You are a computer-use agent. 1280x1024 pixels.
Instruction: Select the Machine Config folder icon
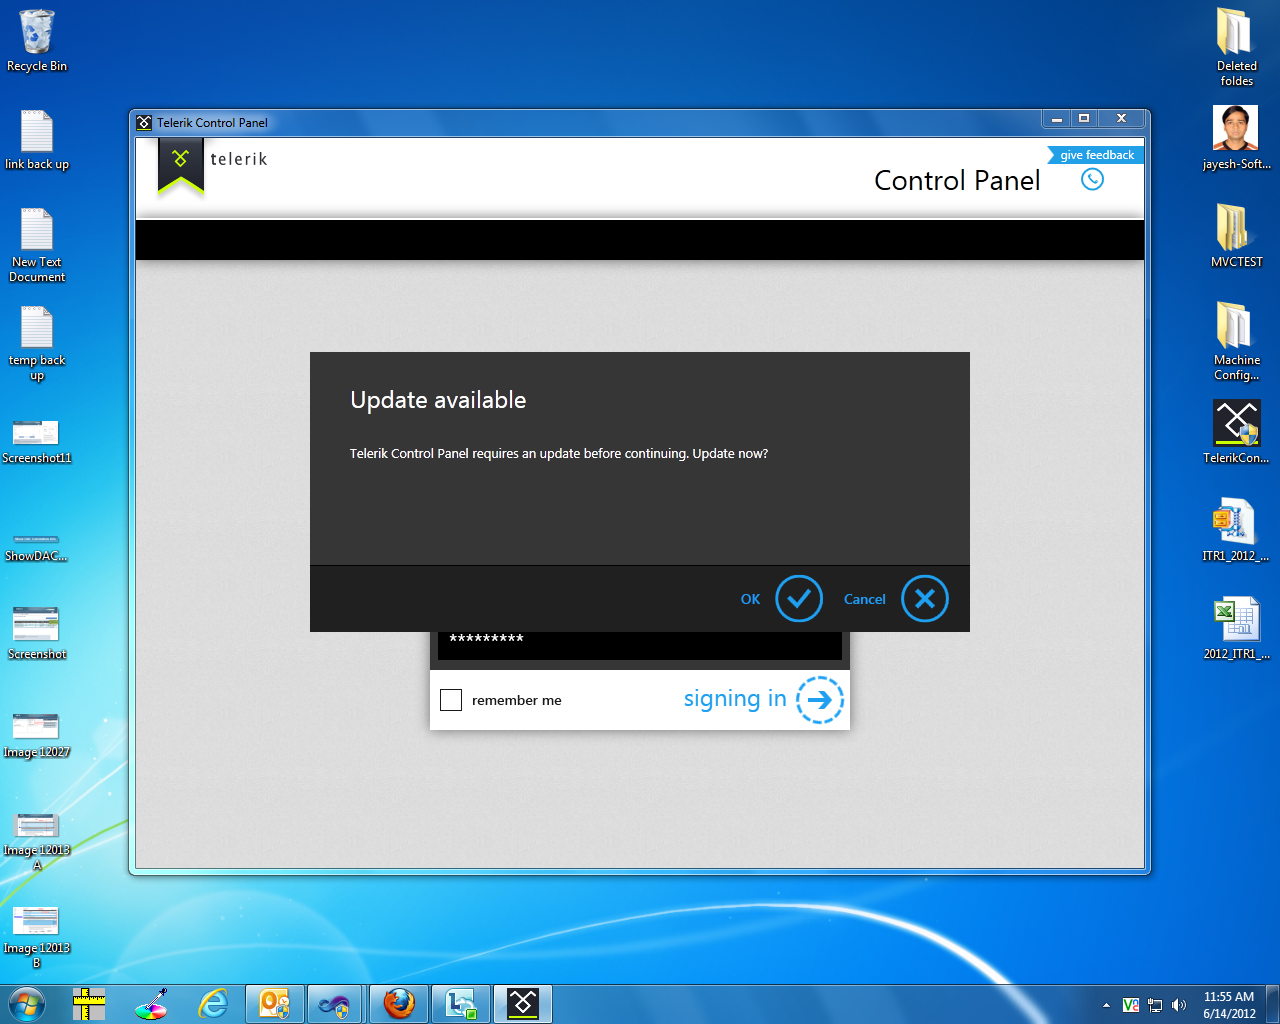pyautogui.click(x=1236, y=341)
